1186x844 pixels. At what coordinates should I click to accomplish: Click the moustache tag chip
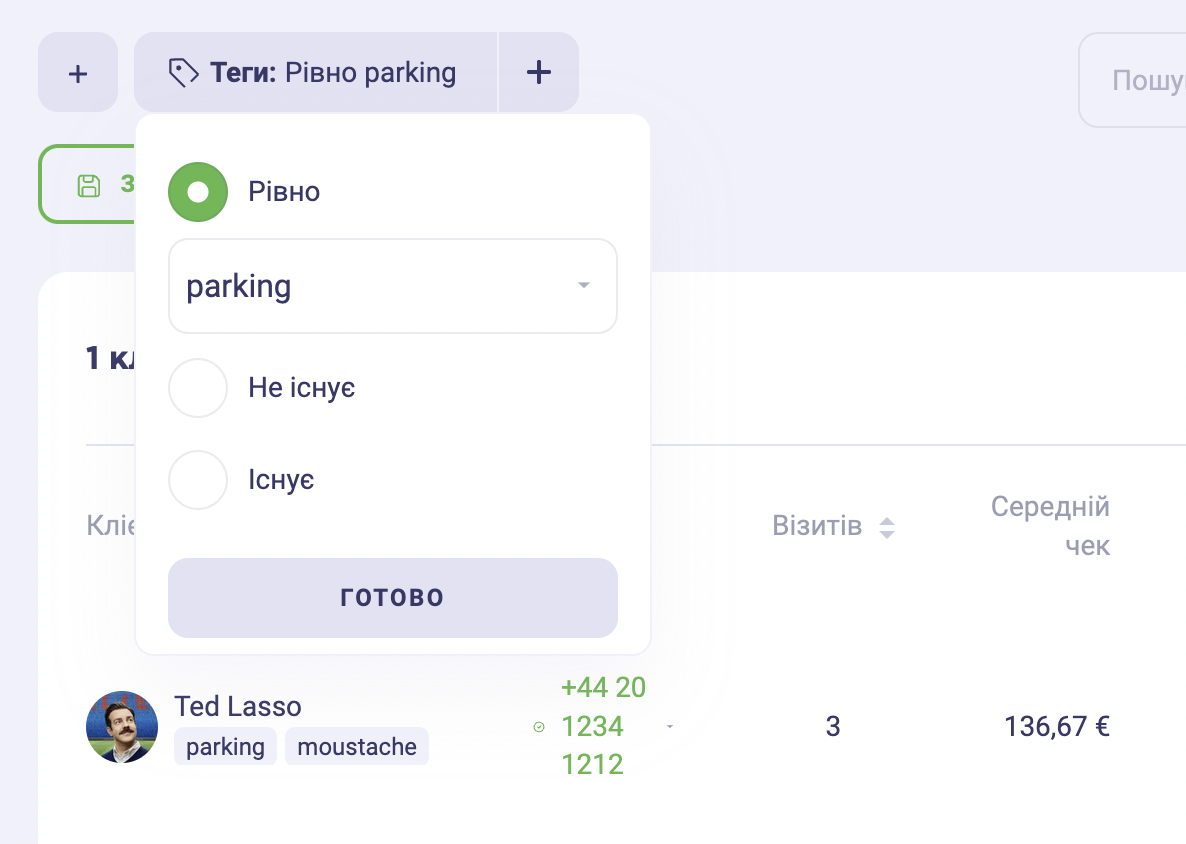tap(357, 746)
